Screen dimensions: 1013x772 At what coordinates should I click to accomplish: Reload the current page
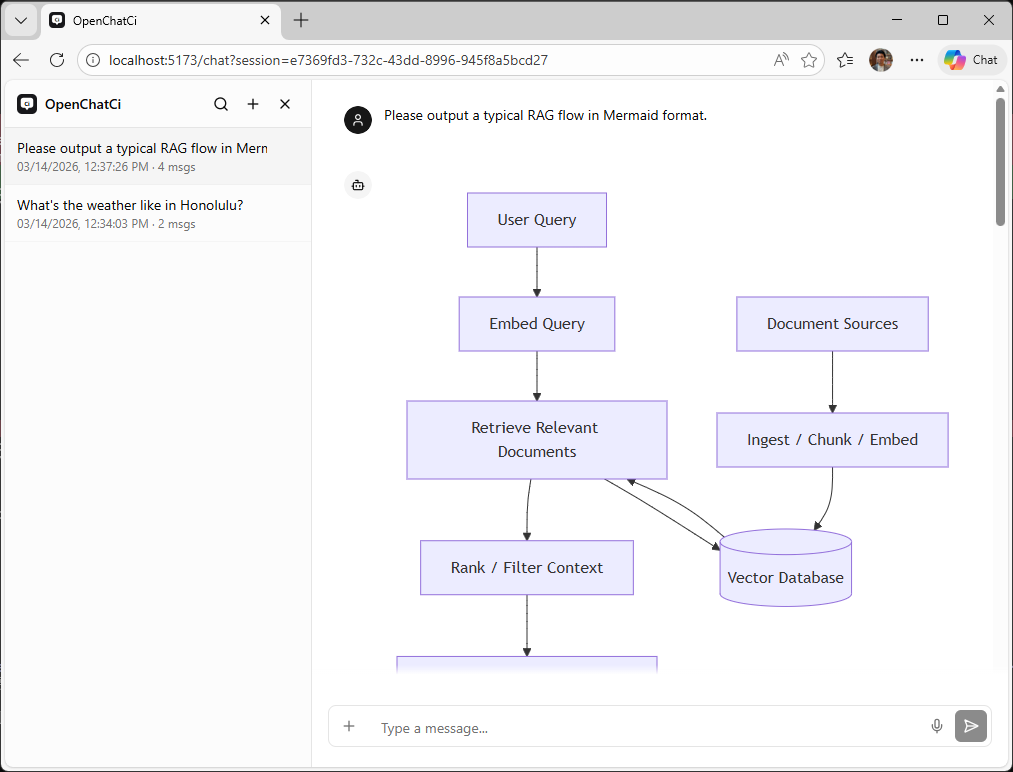point(57,60)
